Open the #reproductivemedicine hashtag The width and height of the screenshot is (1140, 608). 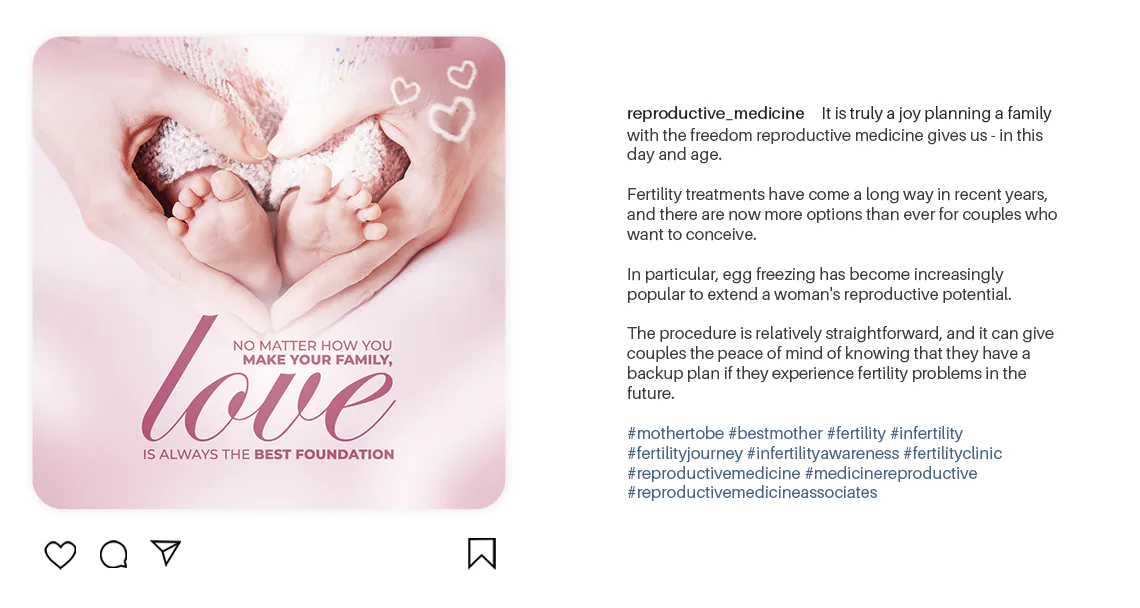[713, 473]
